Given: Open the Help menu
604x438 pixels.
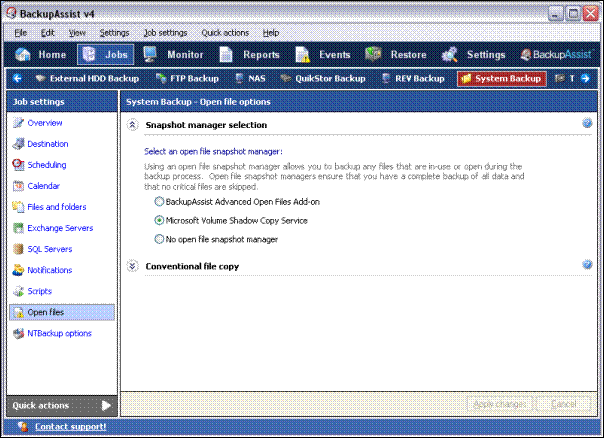Looking at the screenshot, I should pos(271,33).
